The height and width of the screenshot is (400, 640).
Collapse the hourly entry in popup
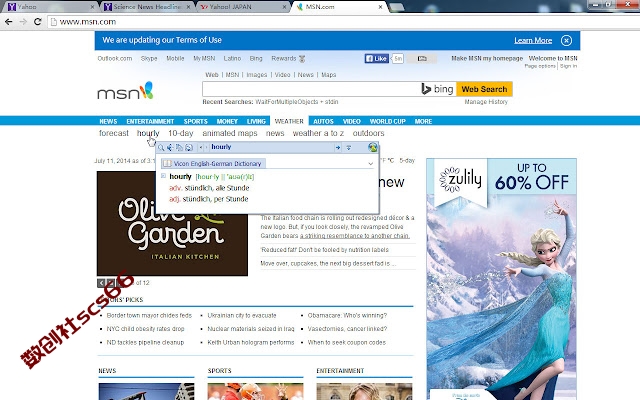(163, 176)
